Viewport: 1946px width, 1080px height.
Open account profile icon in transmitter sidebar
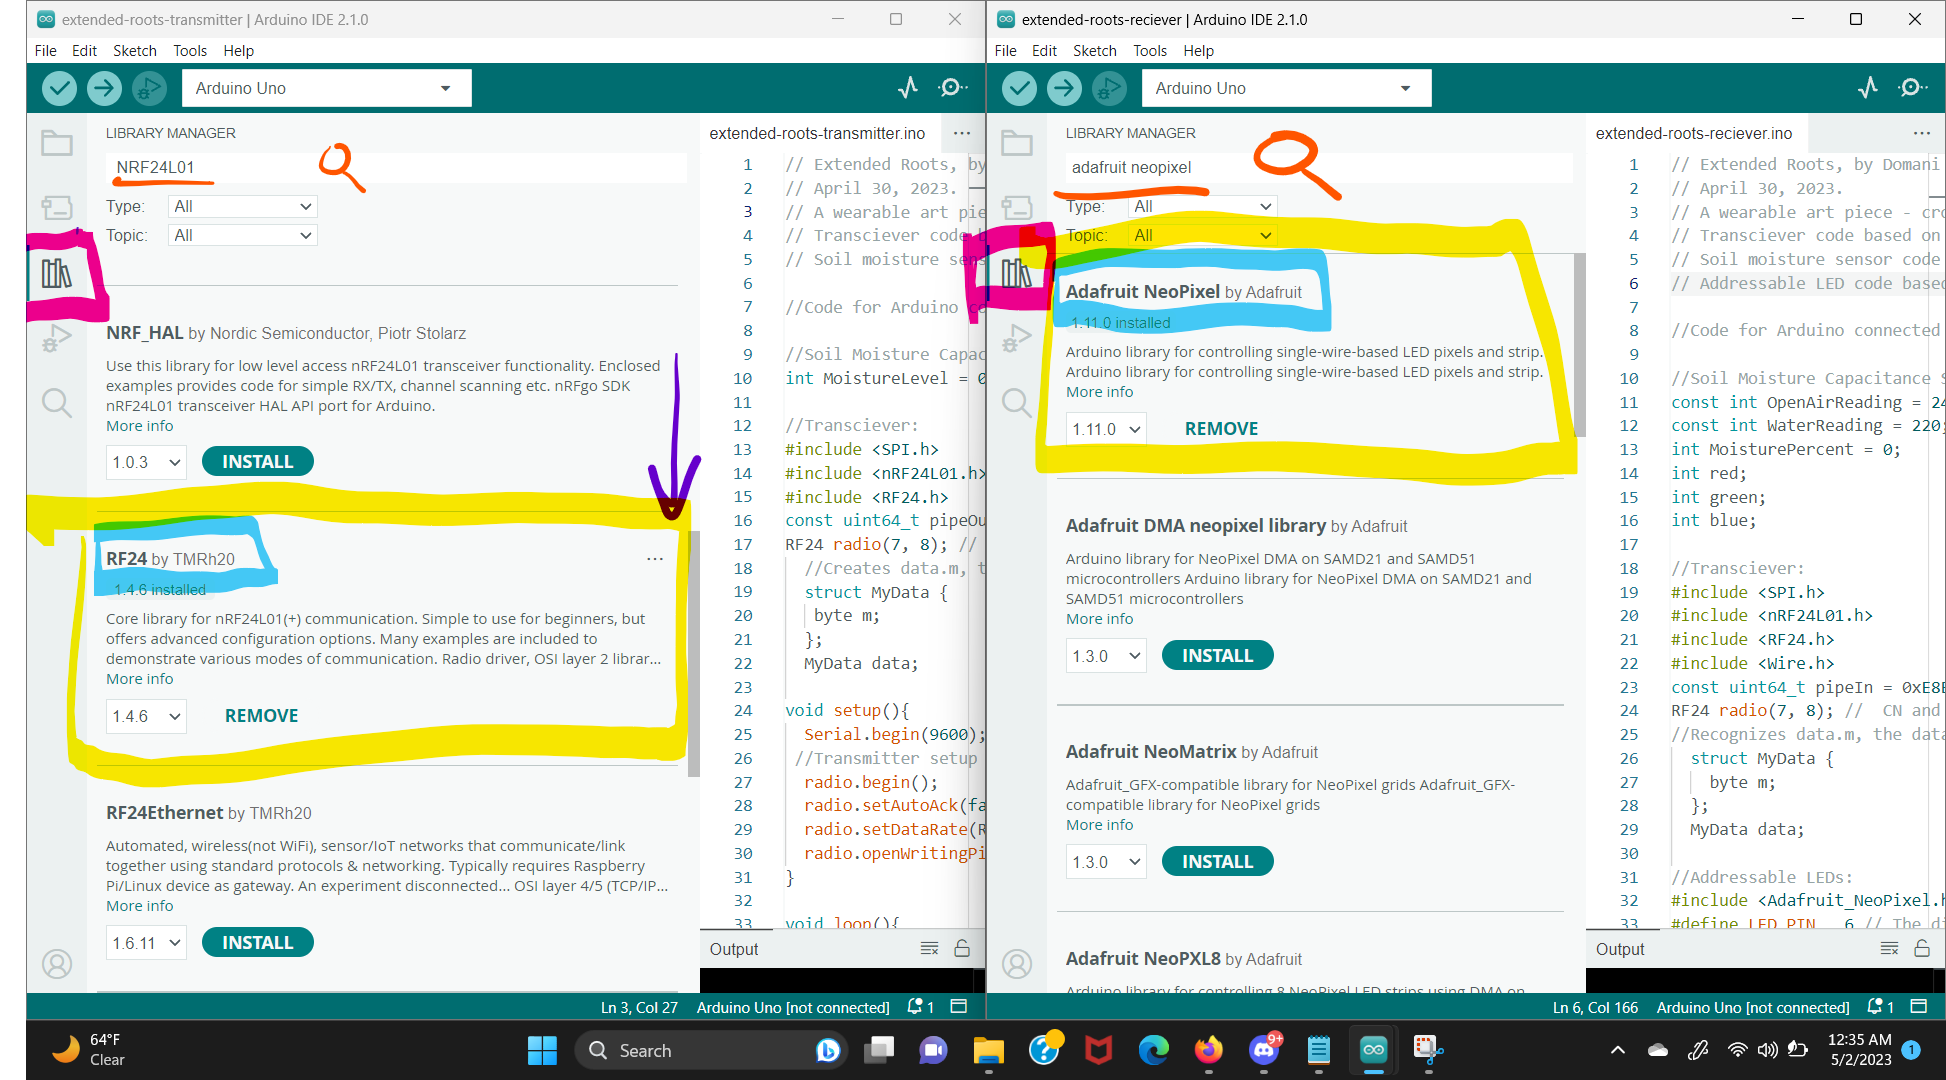pyautogui.click(x=57, y=964)
